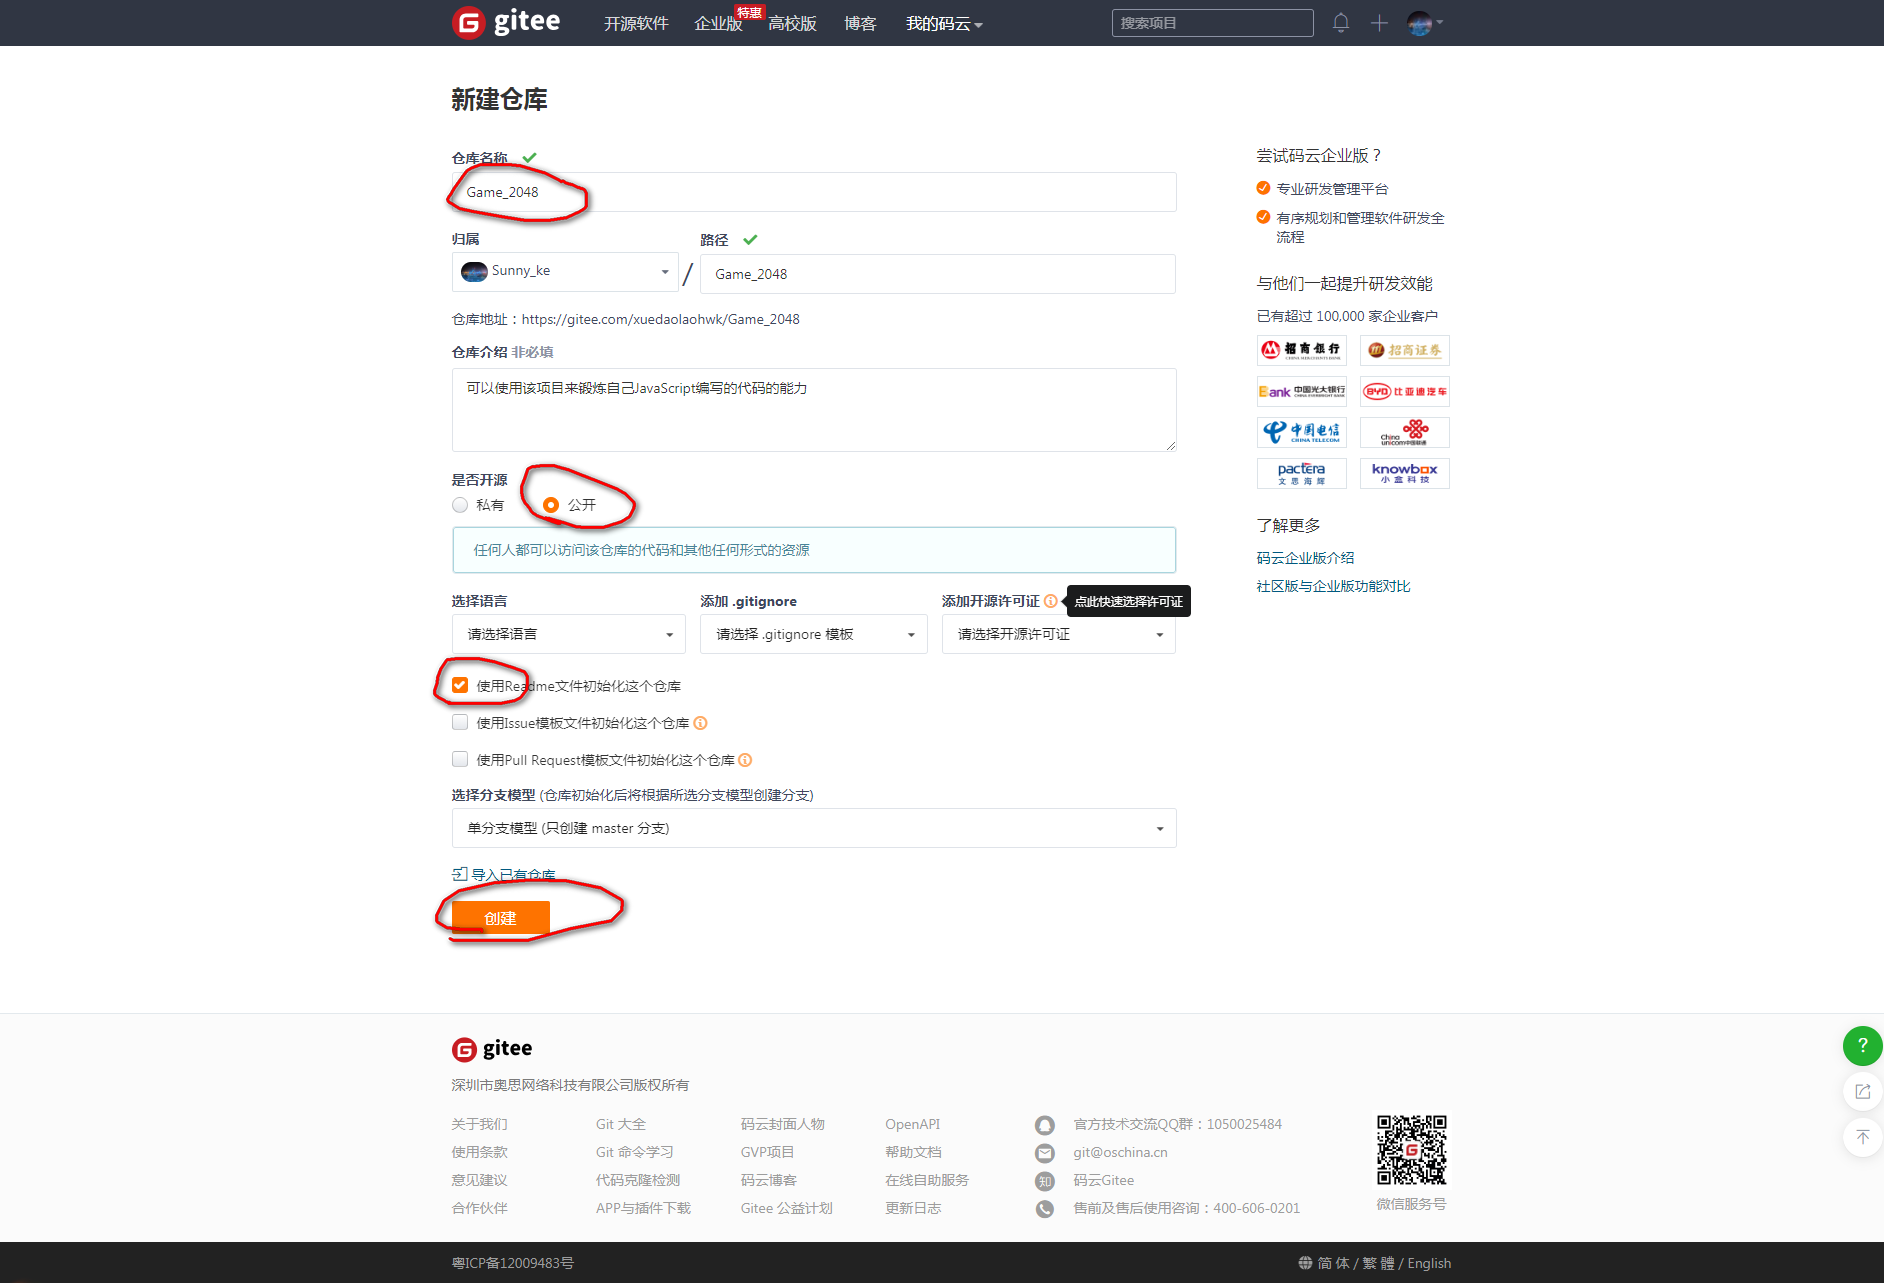Open 社区版与企业版功能对比 link

1334,586
